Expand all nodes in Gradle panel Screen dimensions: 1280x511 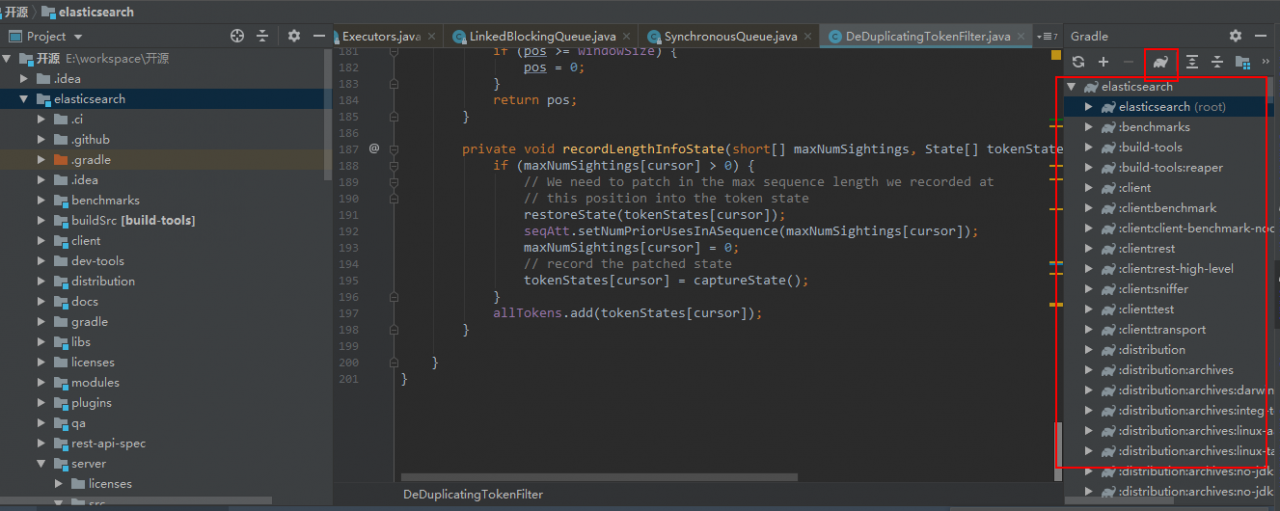click(1192, 62)
